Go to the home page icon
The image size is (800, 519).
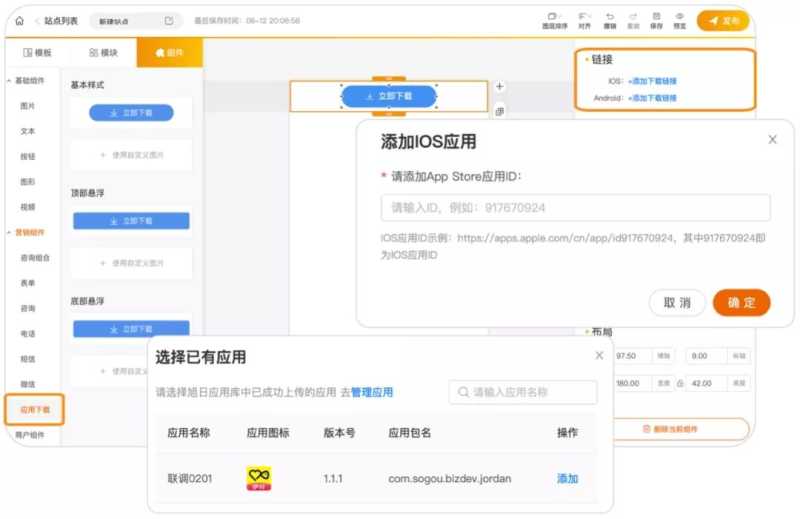click(x=19, y=21)
